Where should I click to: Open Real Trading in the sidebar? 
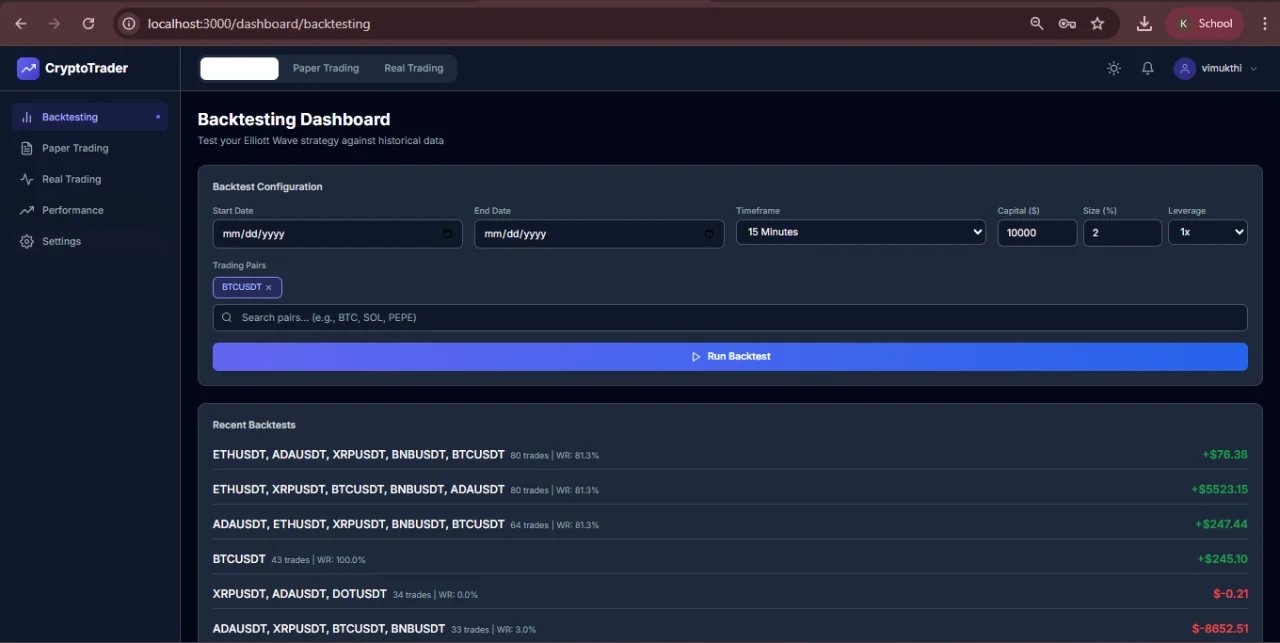(90, 179)
